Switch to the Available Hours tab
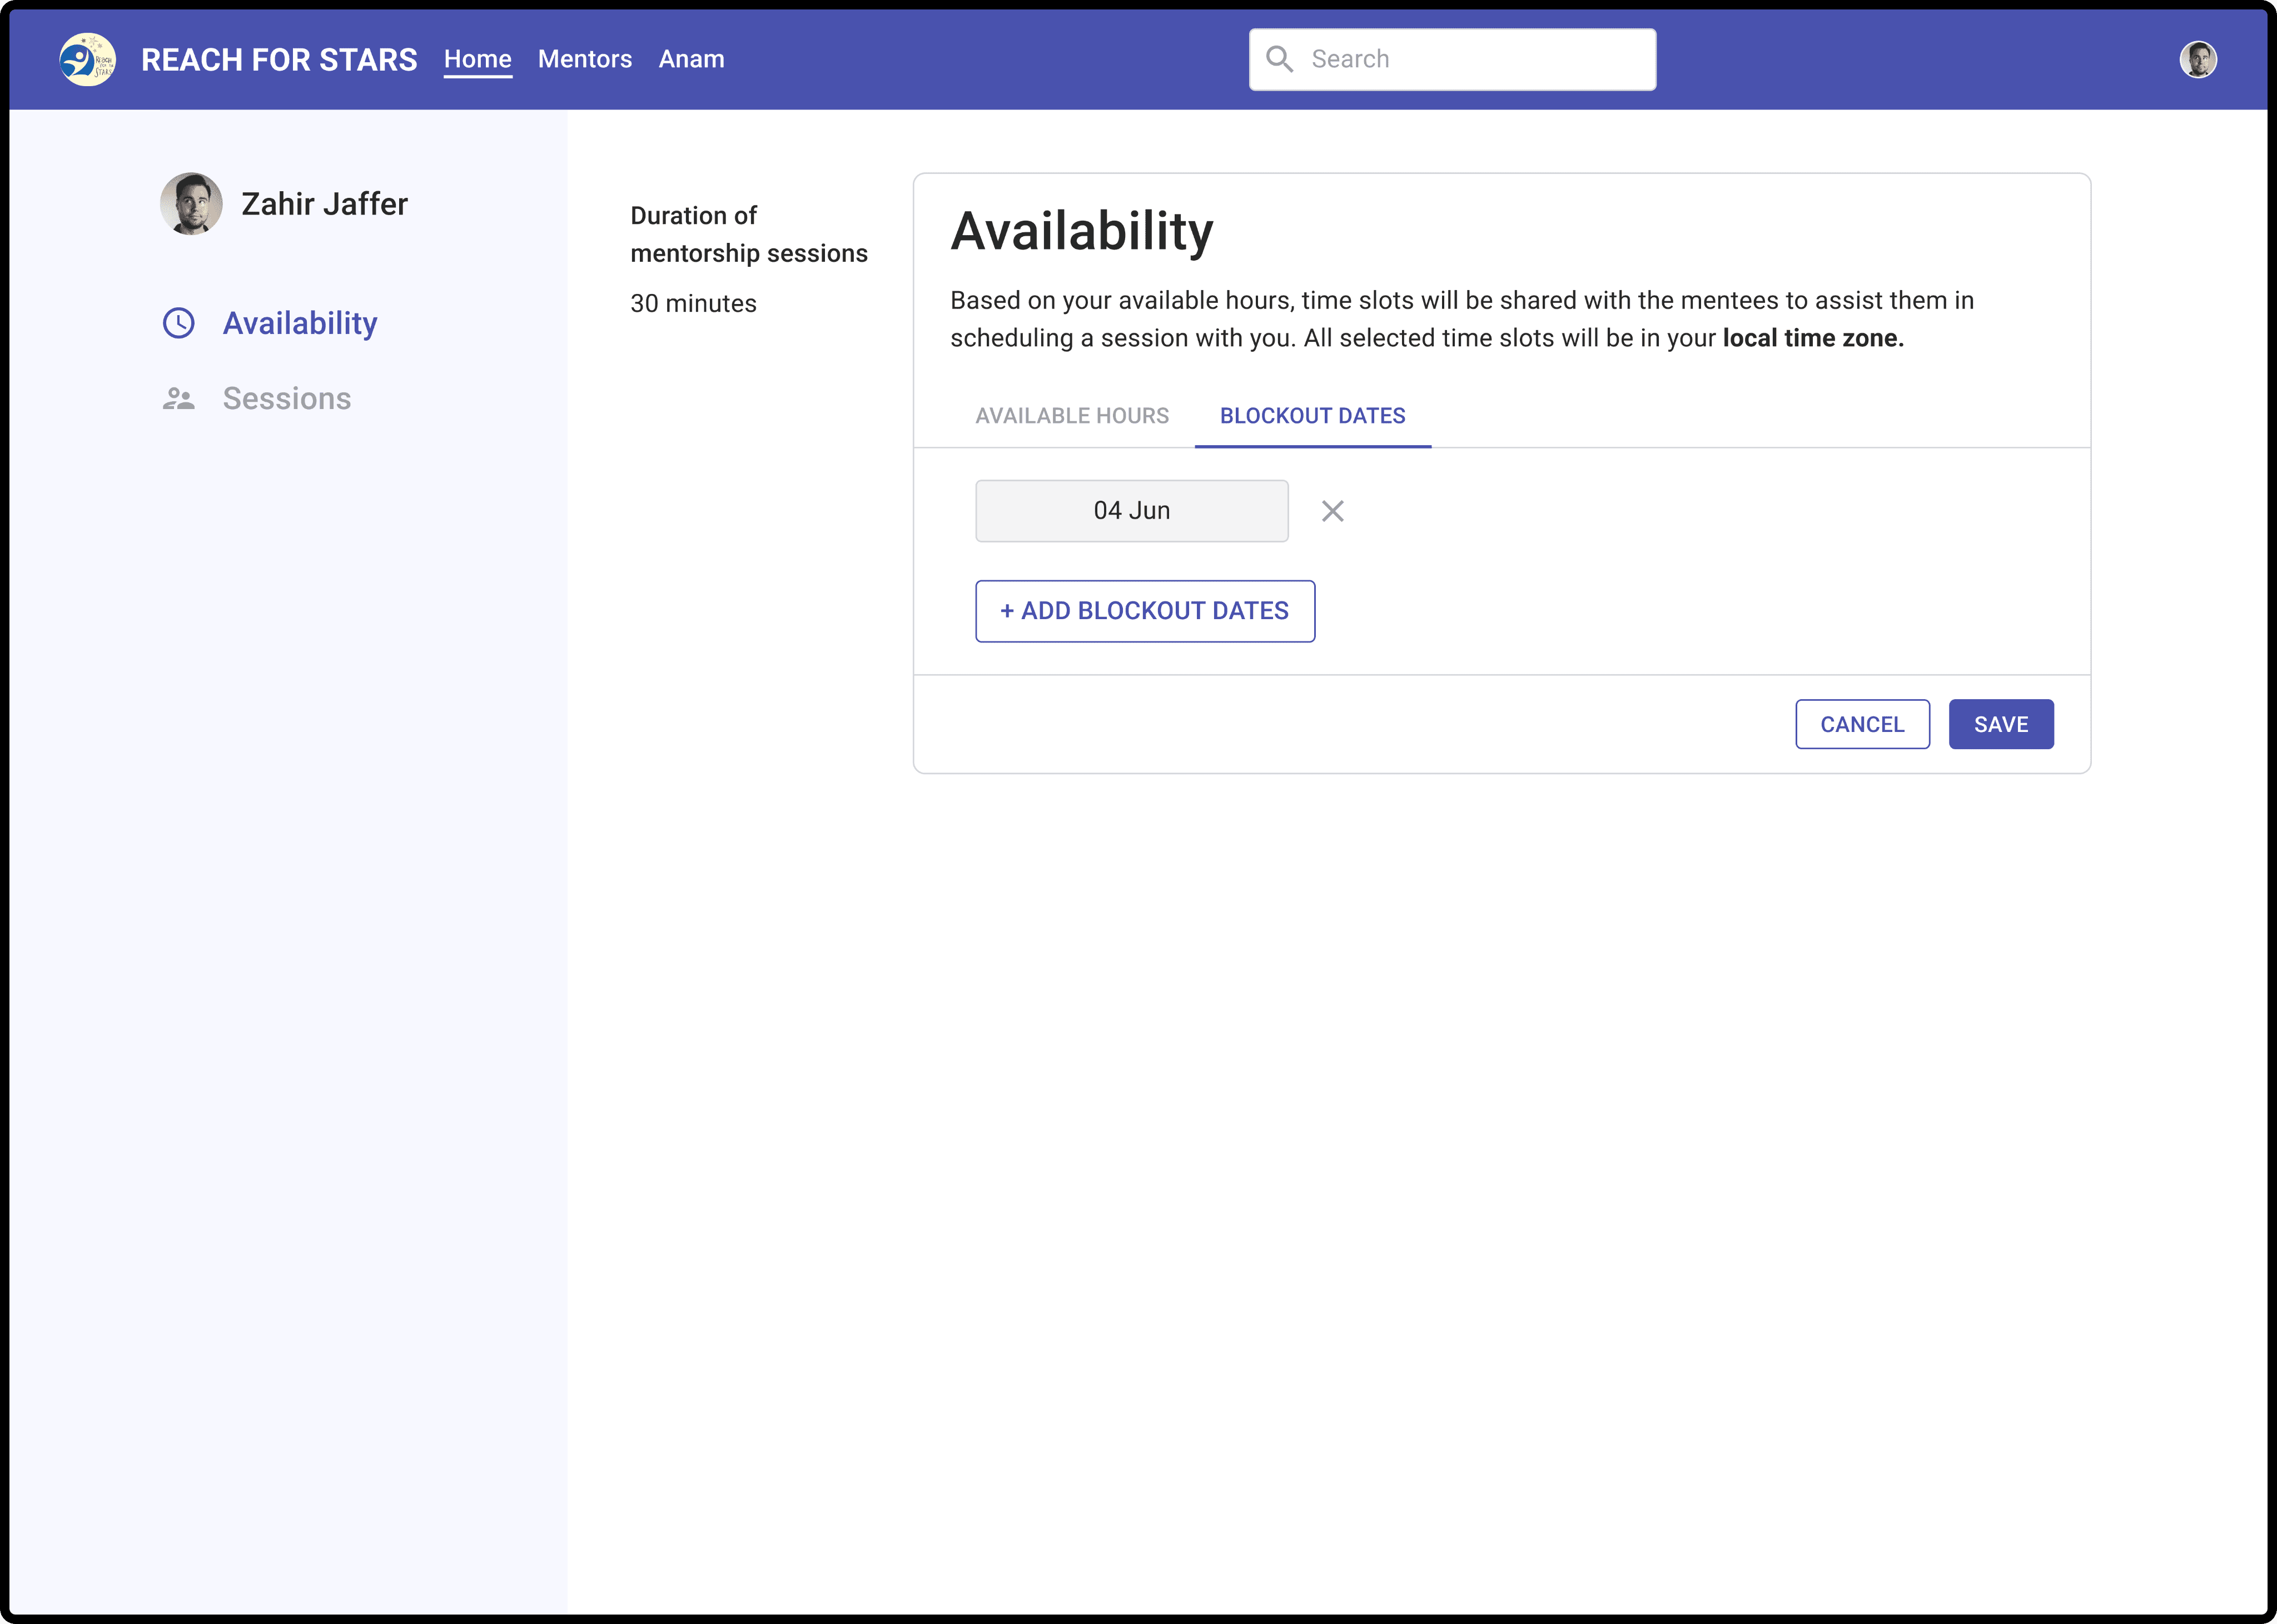 pos(1072,416)
